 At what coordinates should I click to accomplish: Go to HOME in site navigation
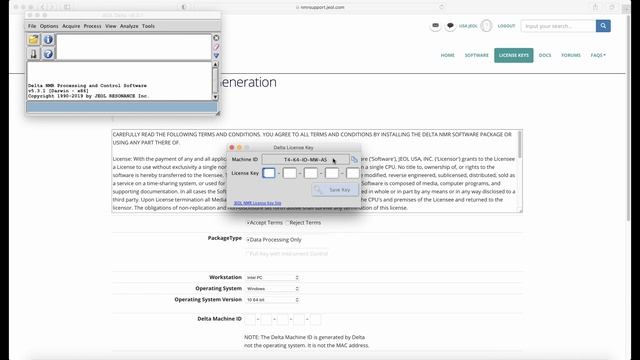[447, 55]
